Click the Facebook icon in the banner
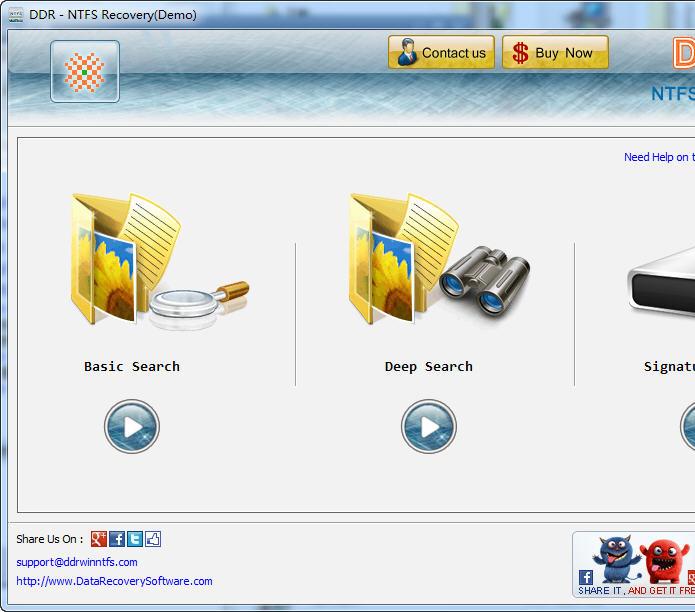The width and height of the screenshot is (695, 612). point(586,577)
